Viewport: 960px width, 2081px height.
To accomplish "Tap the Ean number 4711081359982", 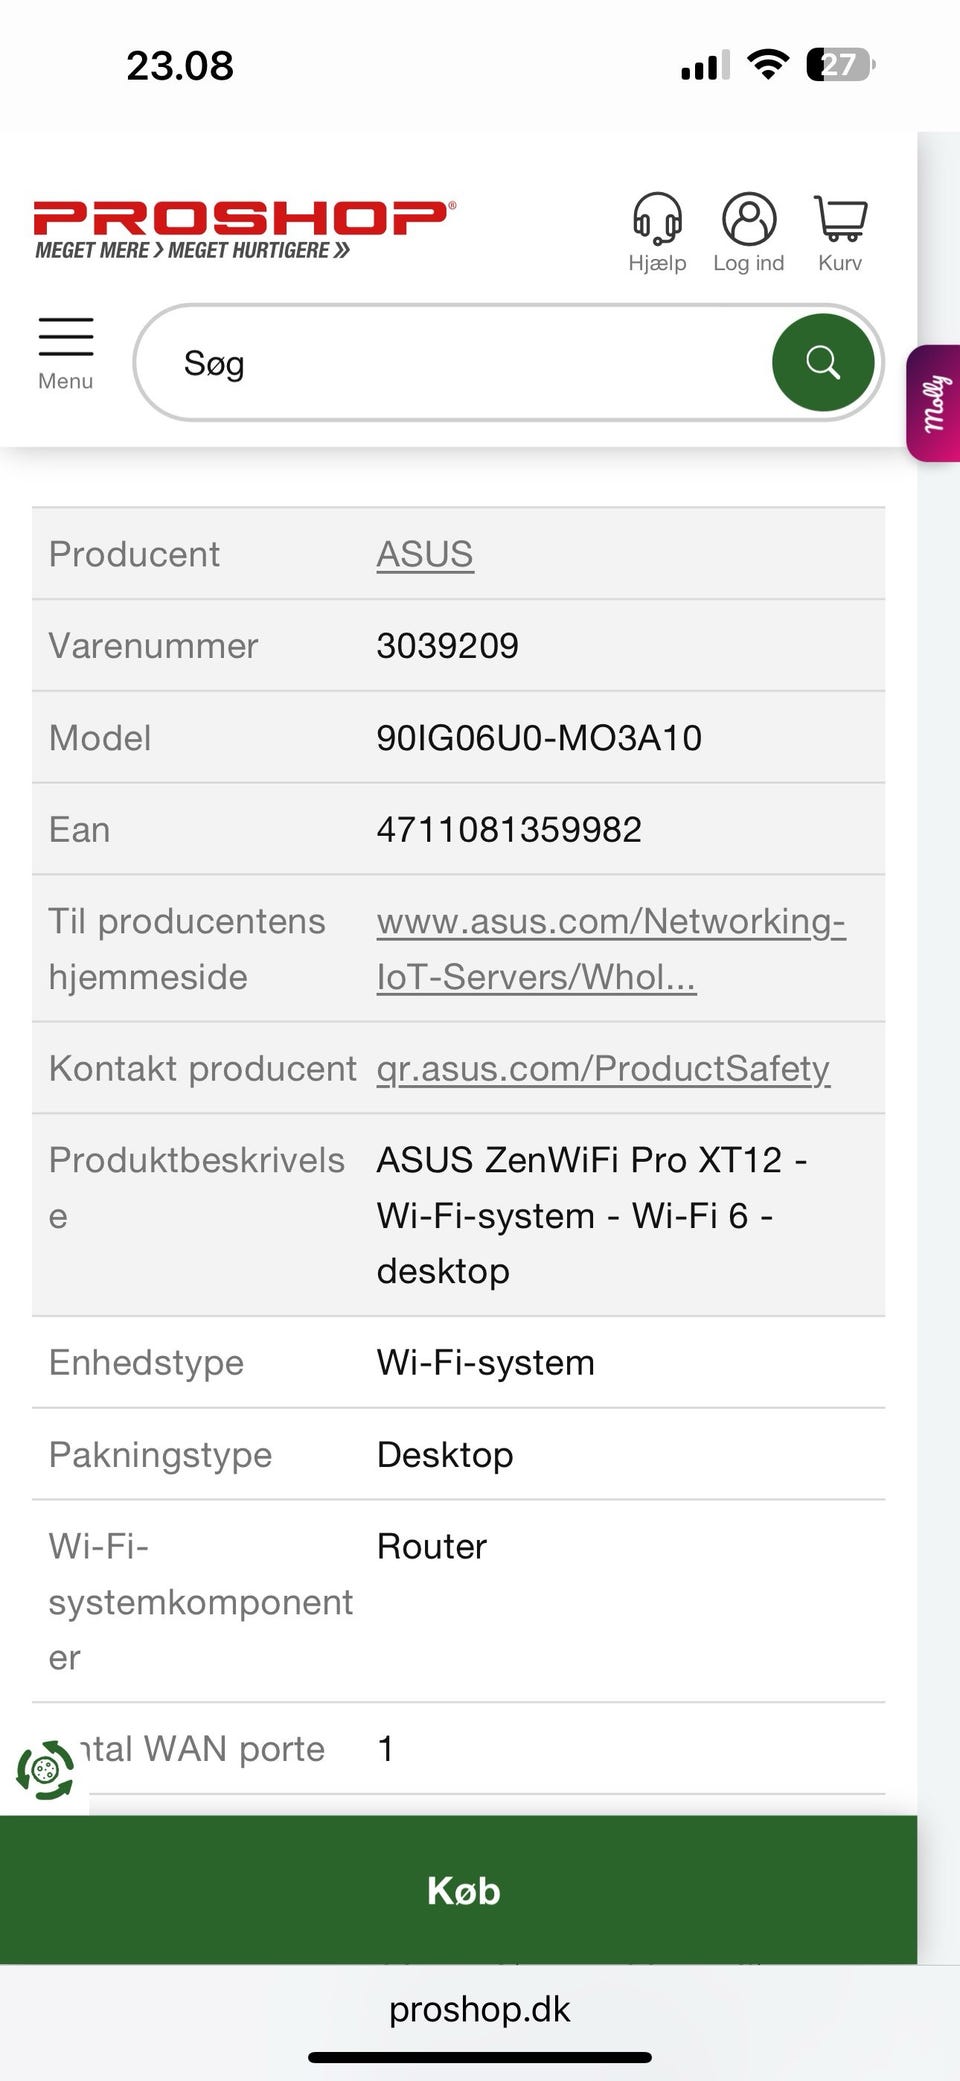I will click(x=509, y=829).
